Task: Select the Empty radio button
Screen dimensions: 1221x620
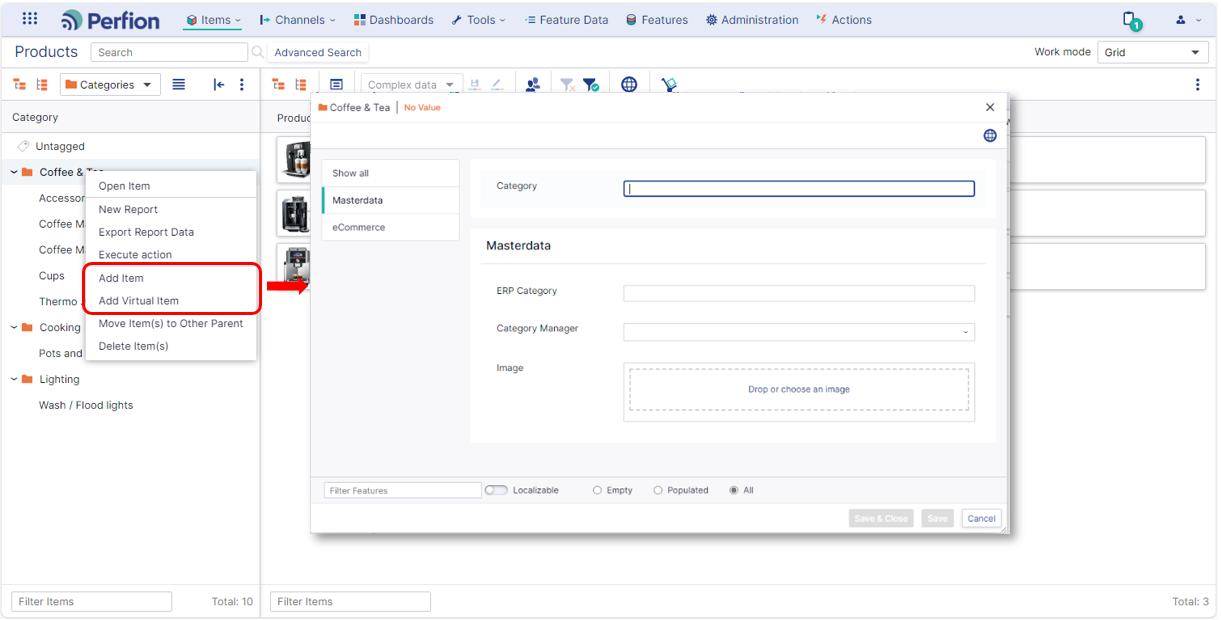Action: pyautogui.click(x=597, y=490)
